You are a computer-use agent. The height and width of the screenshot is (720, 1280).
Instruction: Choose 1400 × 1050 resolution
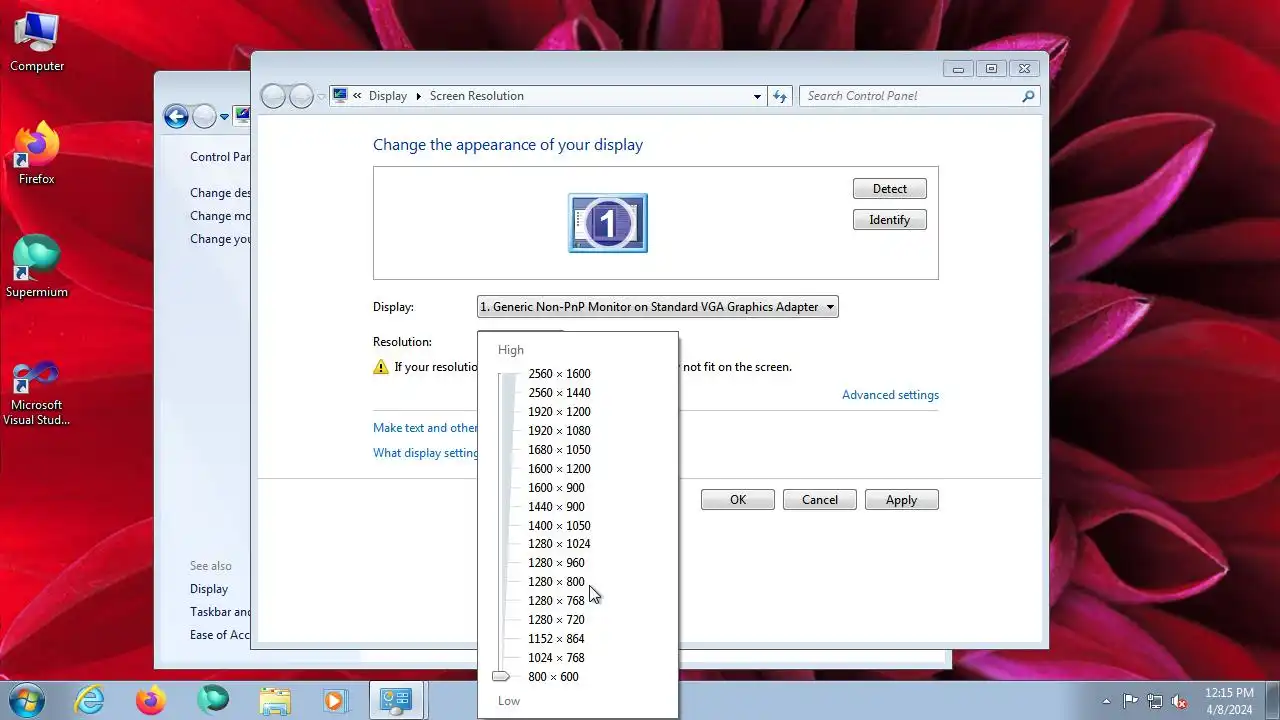559,526
